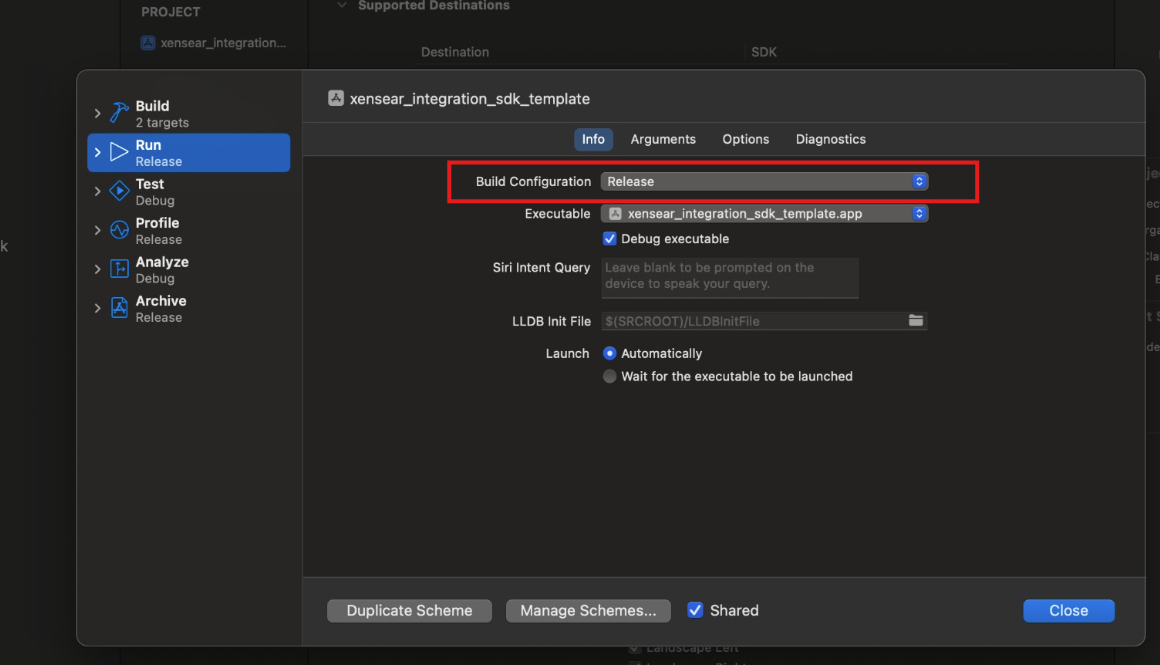
Task: Click the Archive icon in sidebar
Action: click(x=119, y=308)
